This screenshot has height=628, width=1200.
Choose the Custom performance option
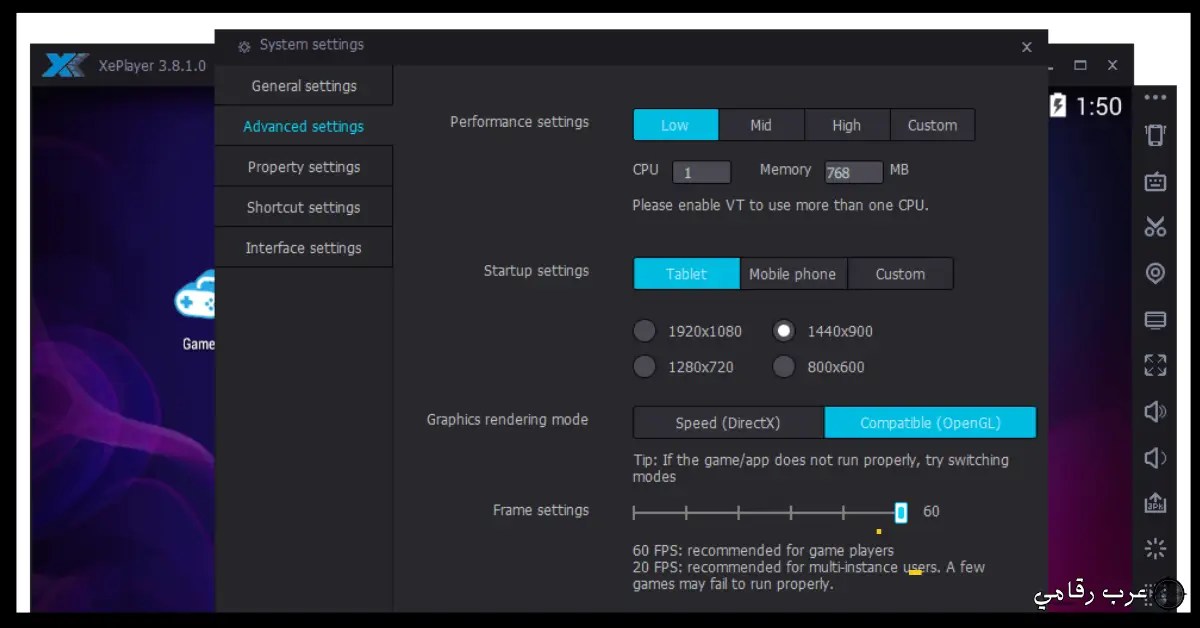(933, 125)
